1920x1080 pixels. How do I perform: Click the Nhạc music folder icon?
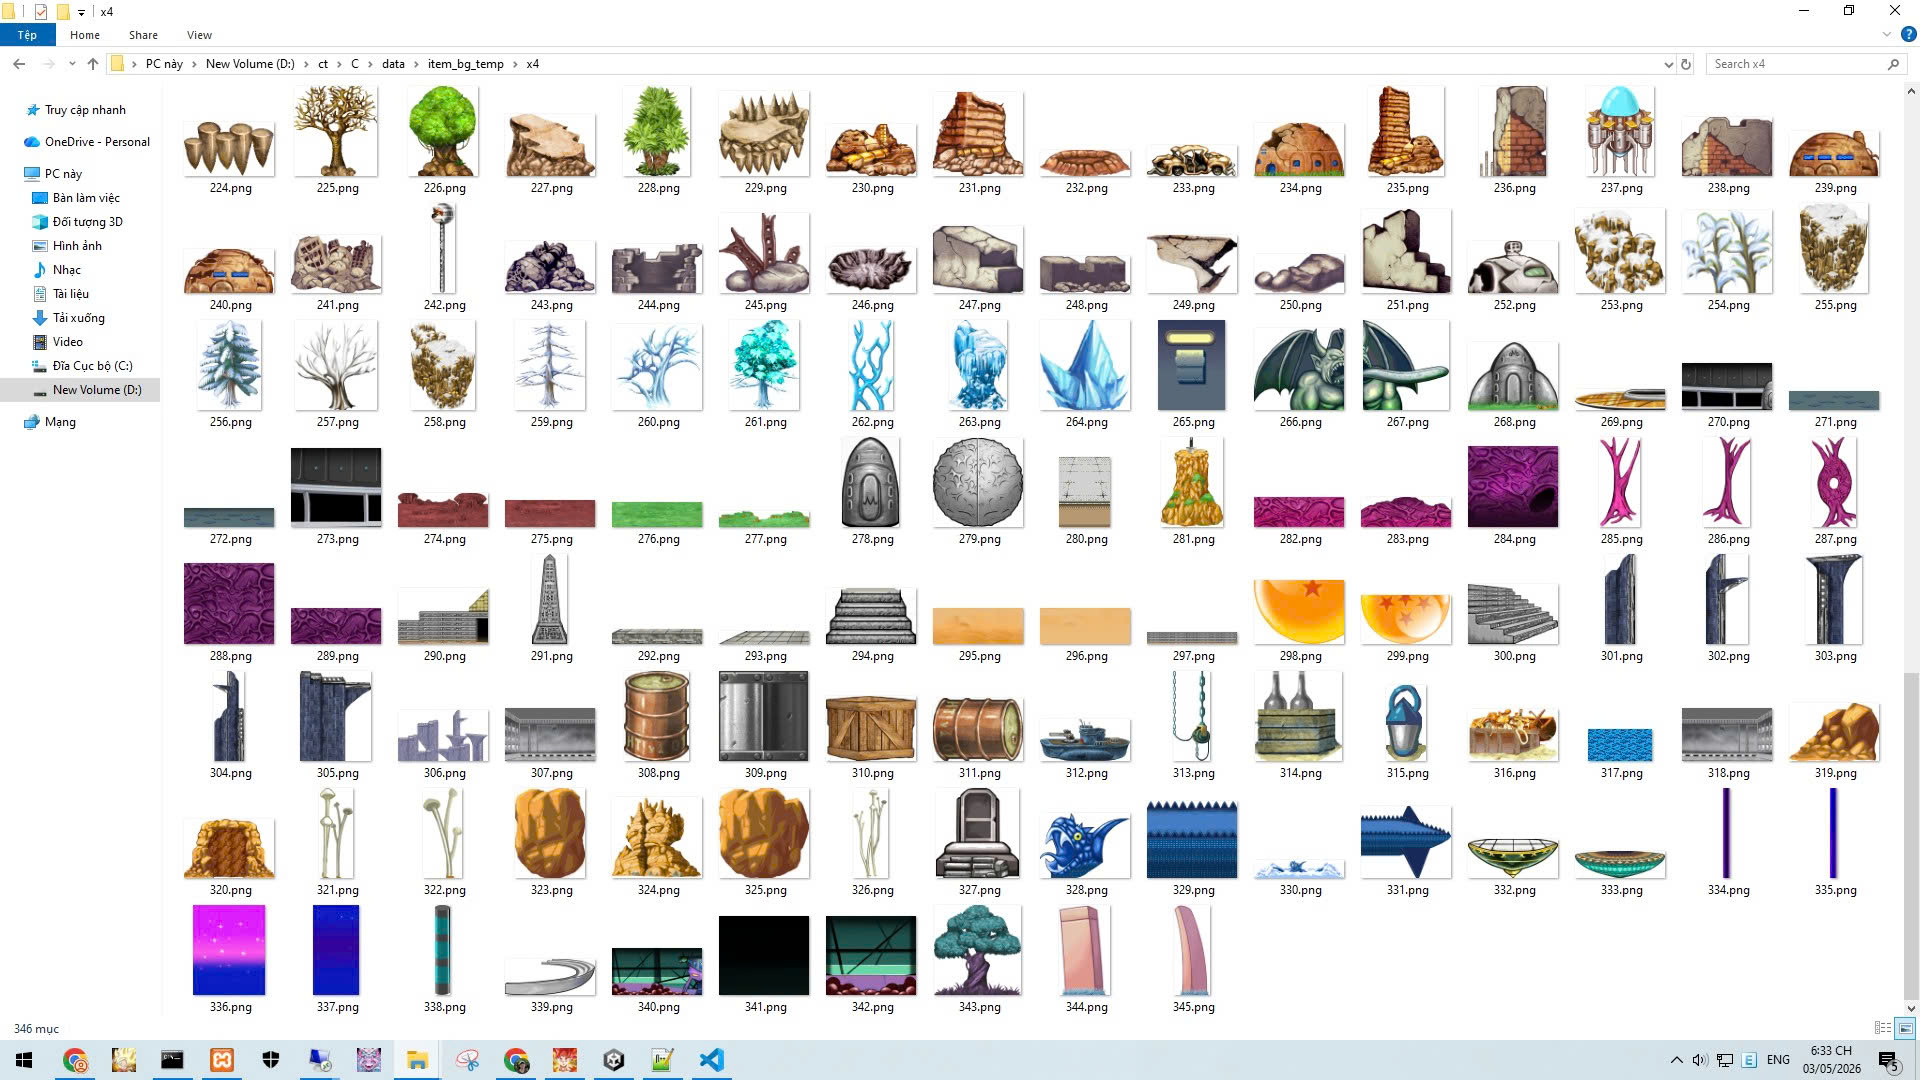[40, 270]
